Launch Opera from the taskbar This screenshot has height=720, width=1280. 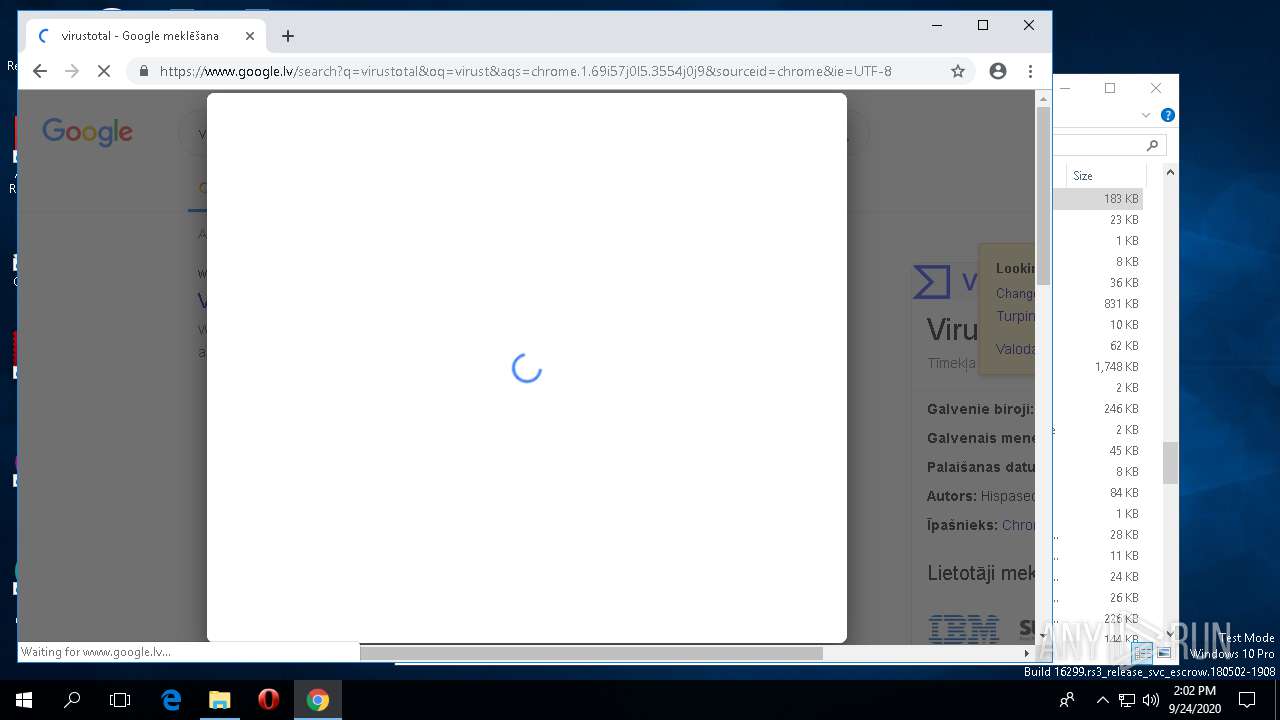pos(268,700)
